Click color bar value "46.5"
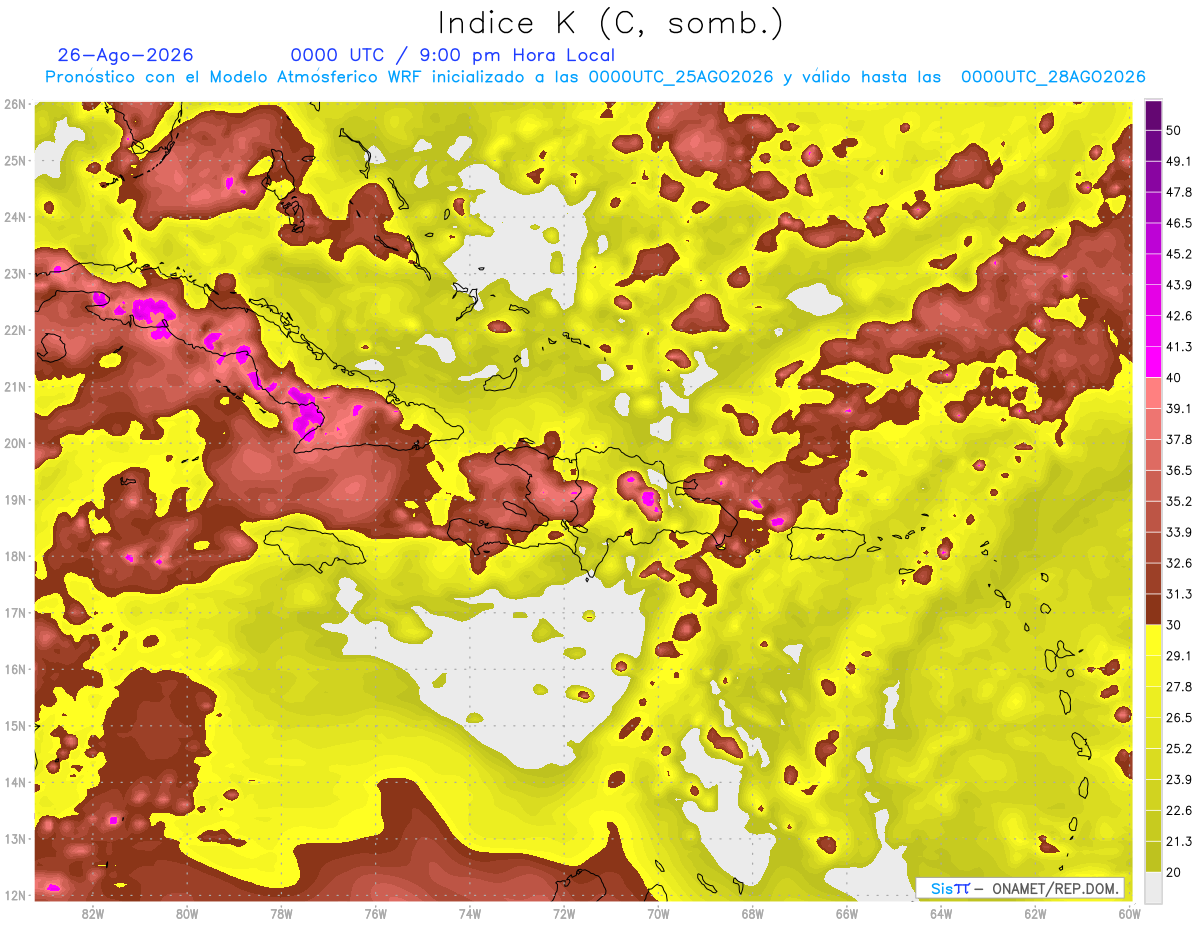This screenshot has height=927, width=1200. point(1178,223)
